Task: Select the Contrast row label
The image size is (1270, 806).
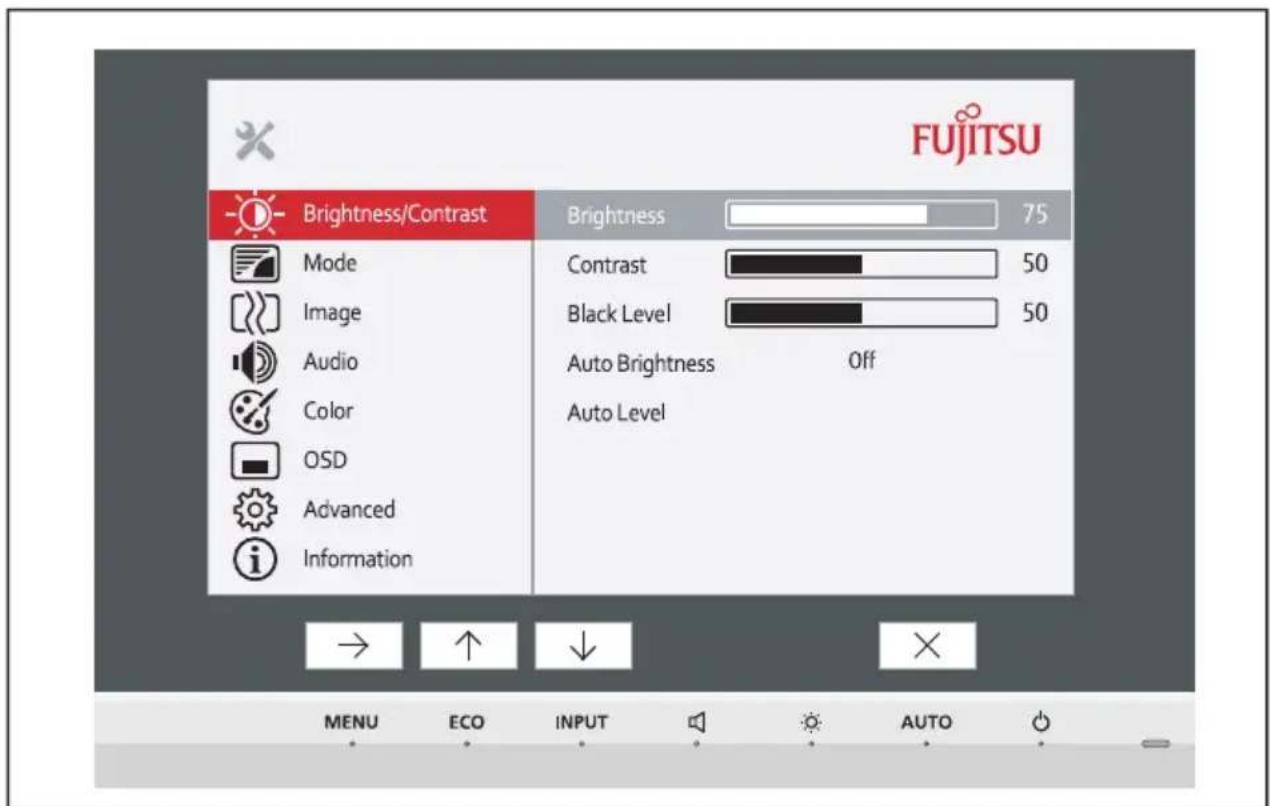Action: tap(607, 266)
